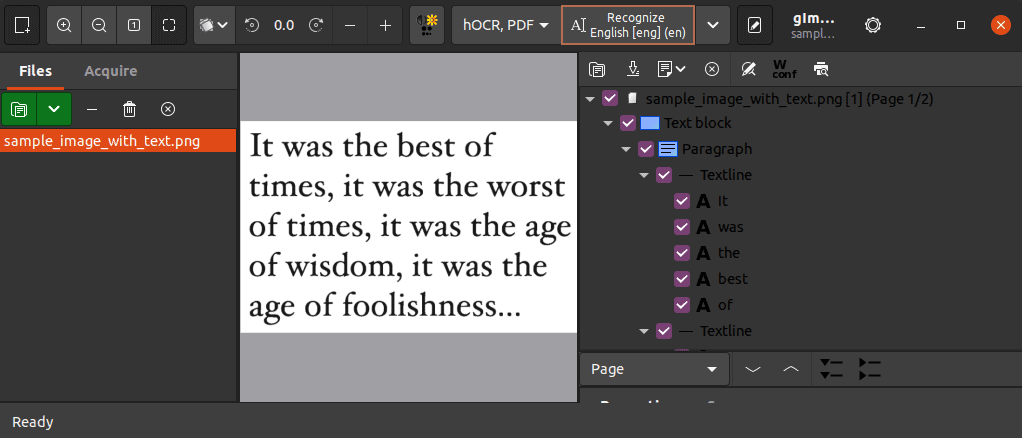Screen dimensions: 1022x438
Task: Open the export output dropdown
Action: (671, 69)
